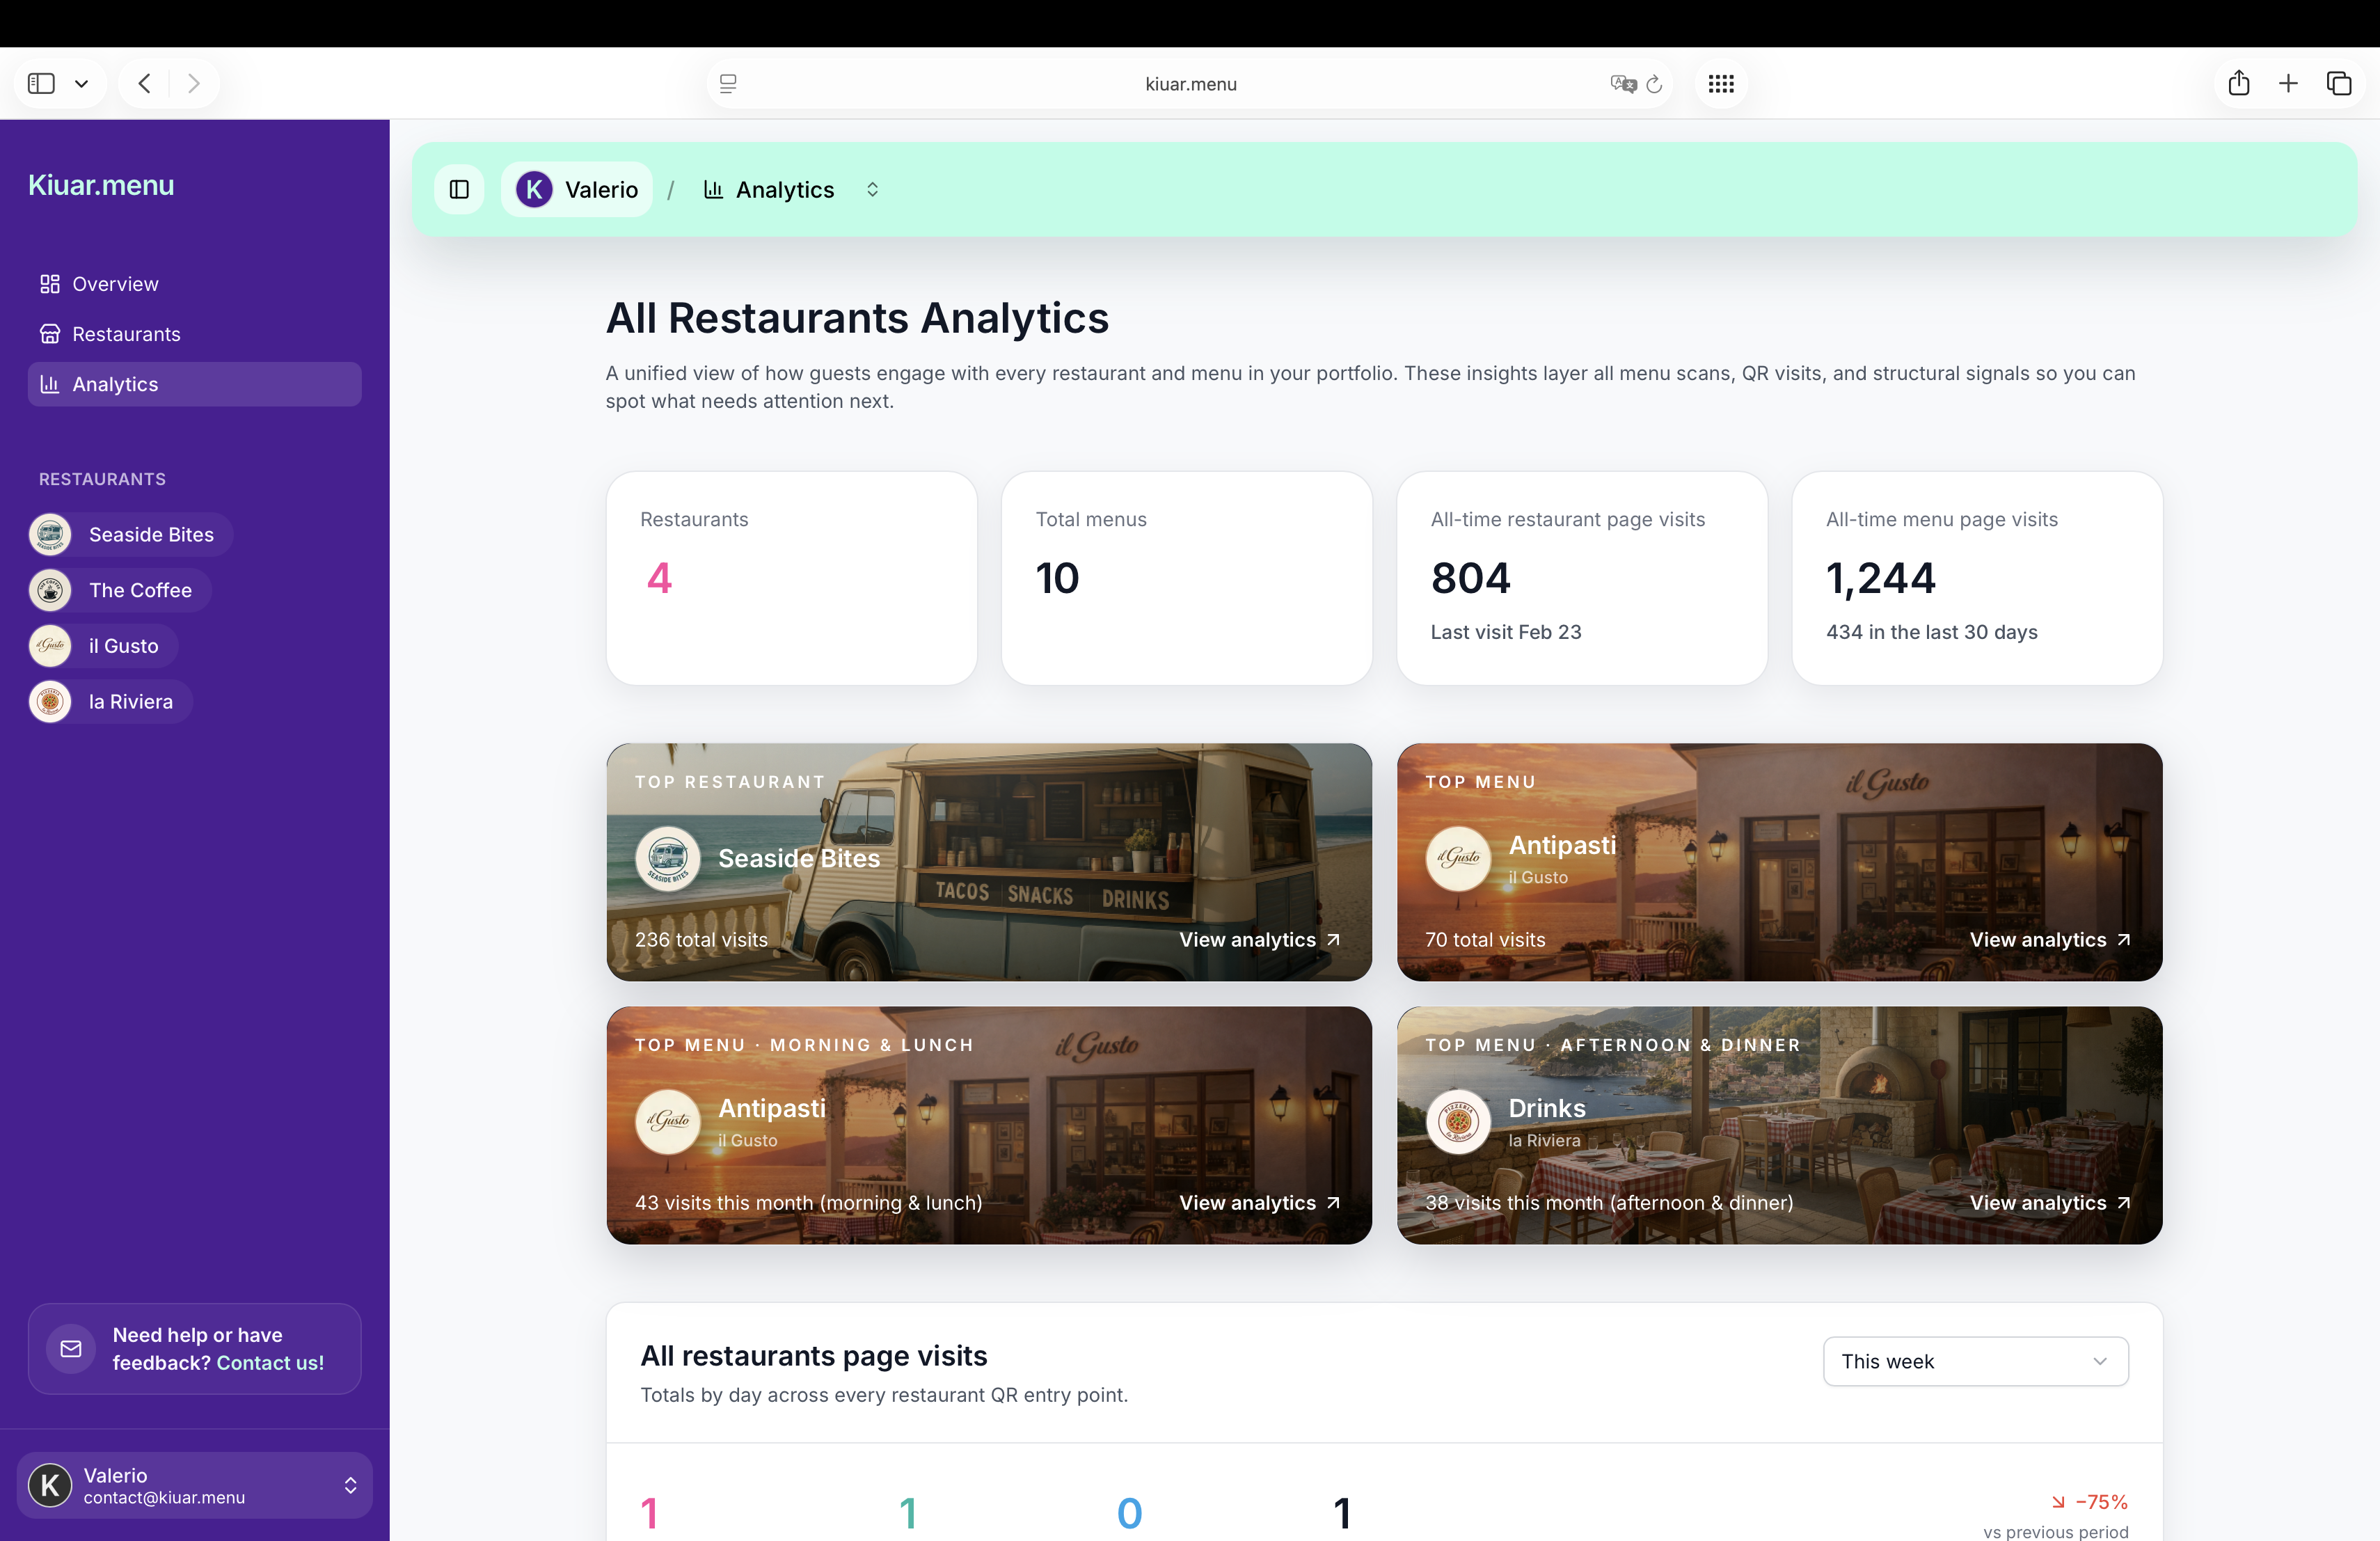Click The Coffee restaurant logo icon
Image resolution: width=2380 pixels, height=1541 pixels.
coord(50,590)
